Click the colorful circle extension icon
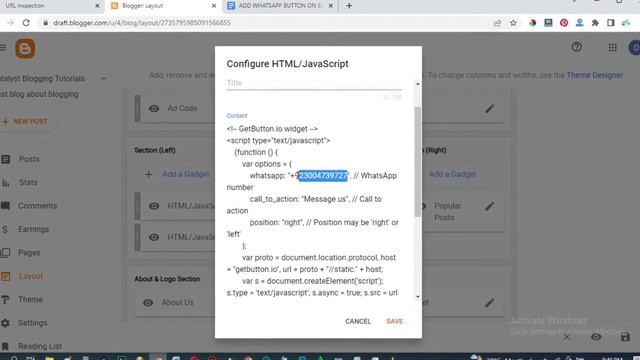This screenshot has height=360, width=640. click(532, 23)
